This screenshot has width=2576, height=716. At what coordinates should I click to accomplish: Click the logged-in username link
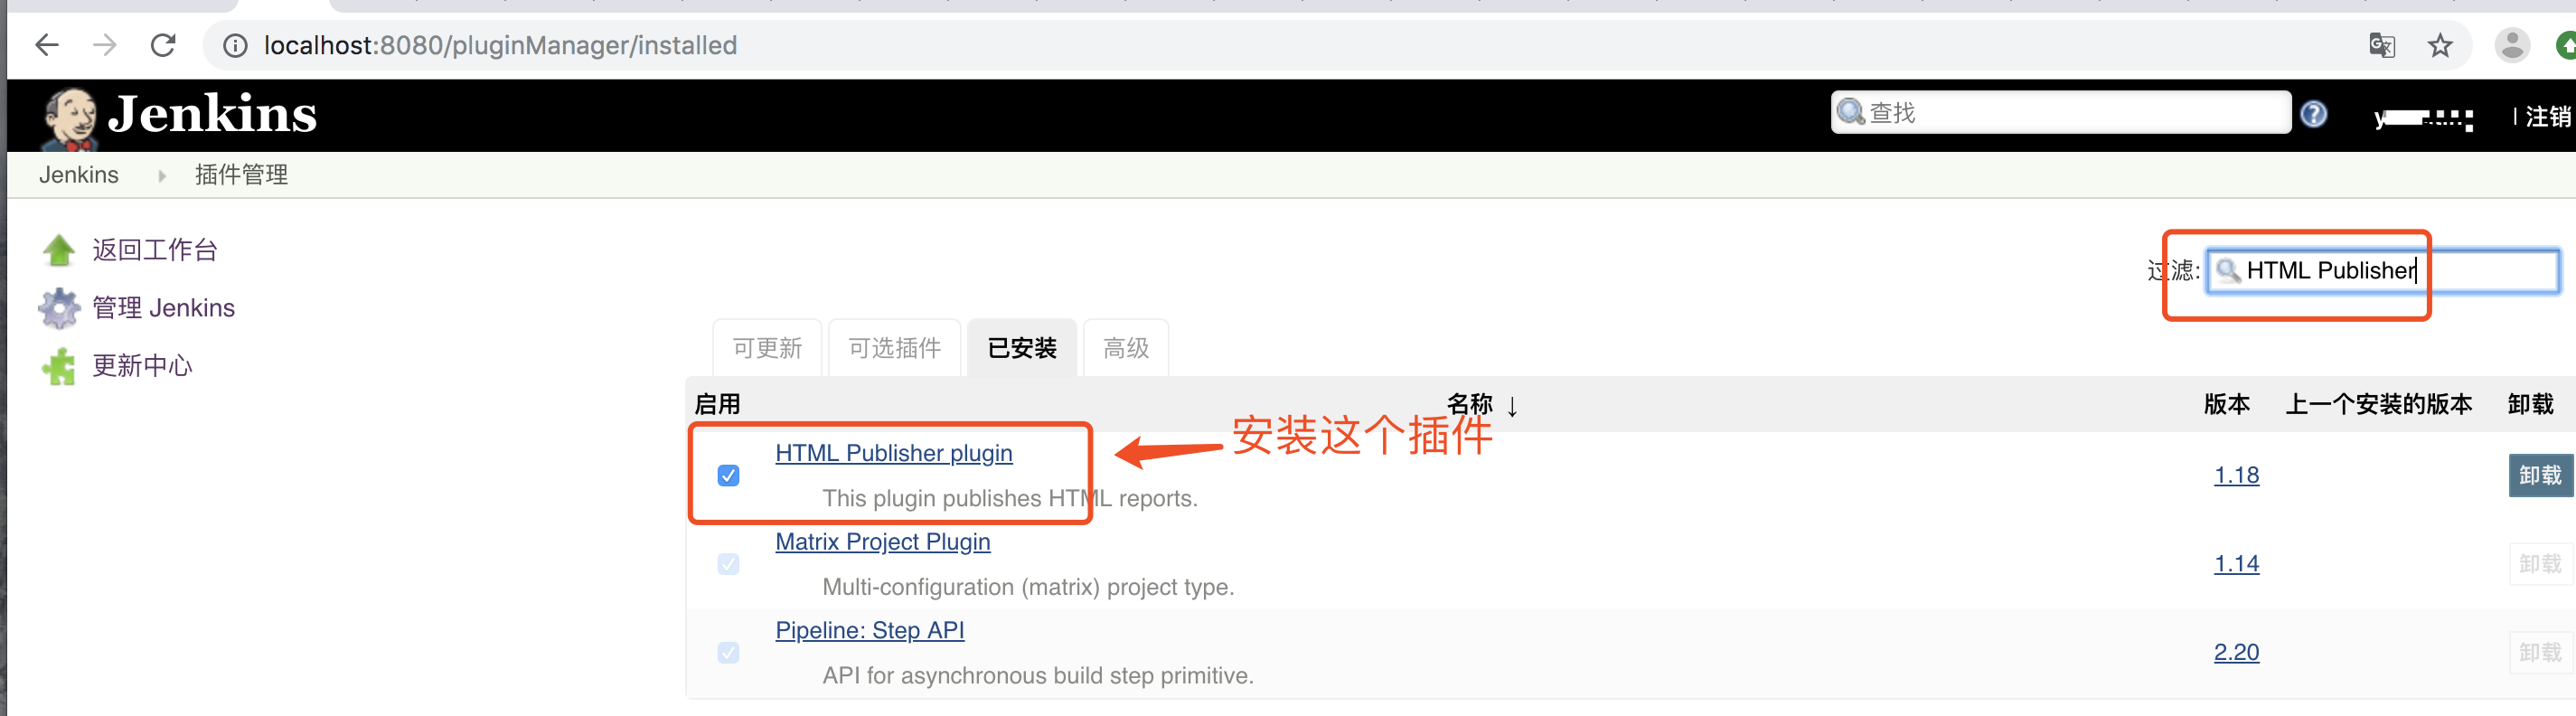(x=2424, y=119)
